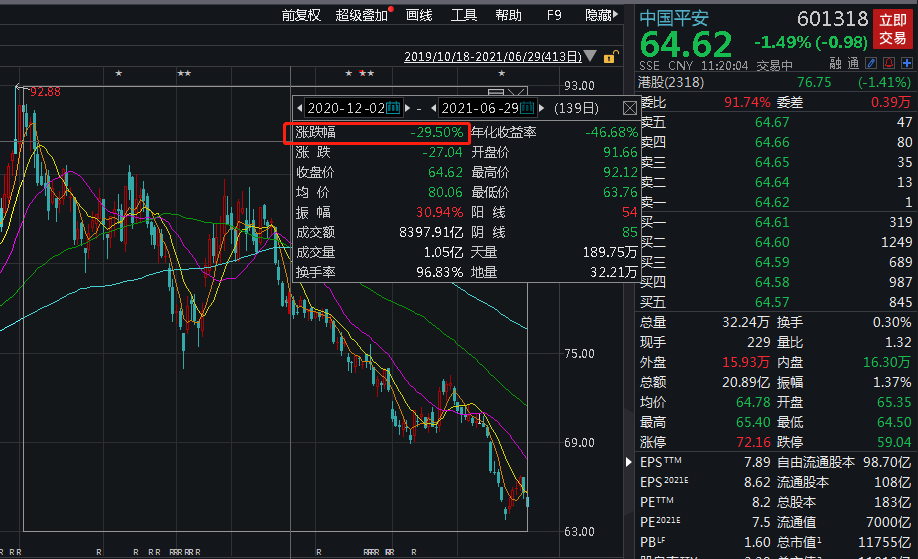Click the PE TTM value 8.2

point(761,502)
